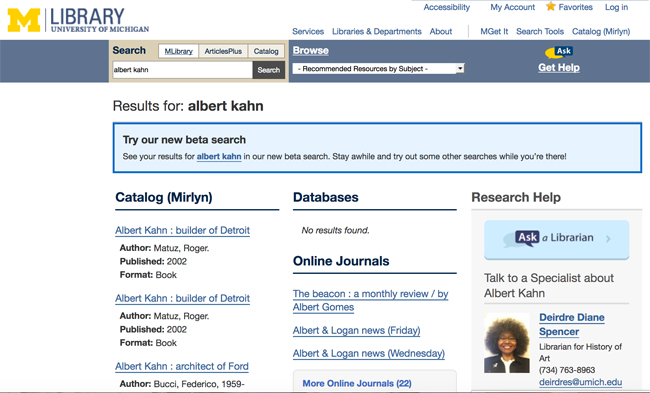The image size is (650, 393).
Task: Select the MLibrary search tab
Action: [178, 51]
